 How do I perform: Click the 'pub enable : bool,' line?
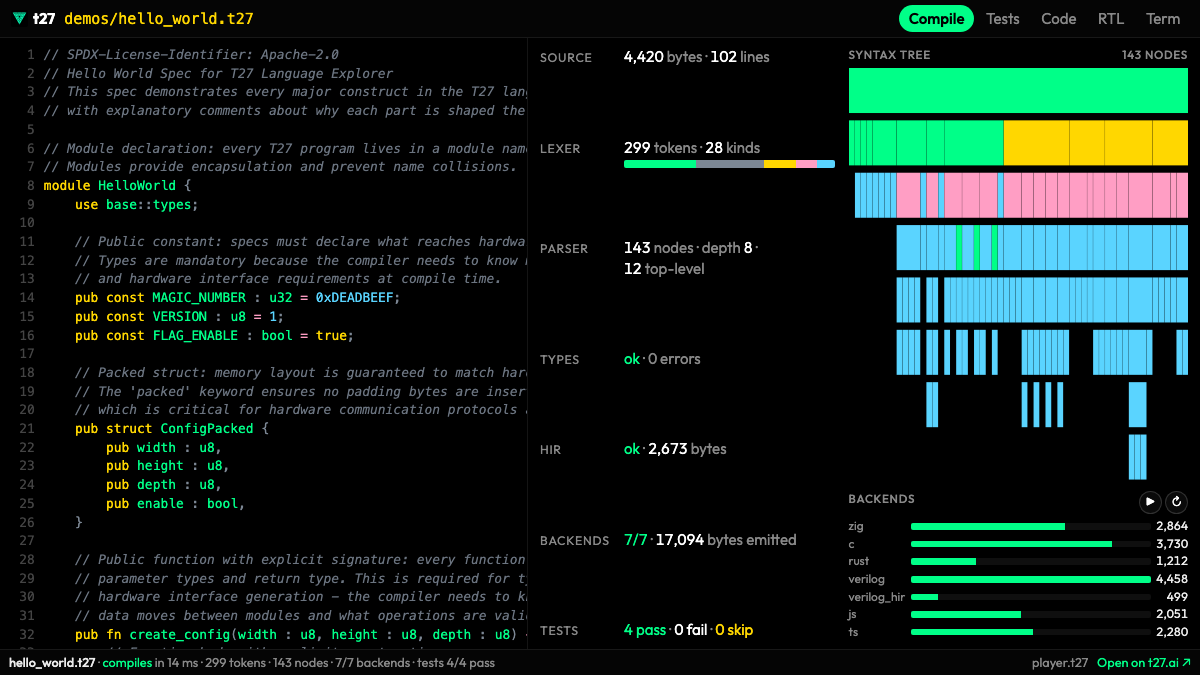pos(176,504)
